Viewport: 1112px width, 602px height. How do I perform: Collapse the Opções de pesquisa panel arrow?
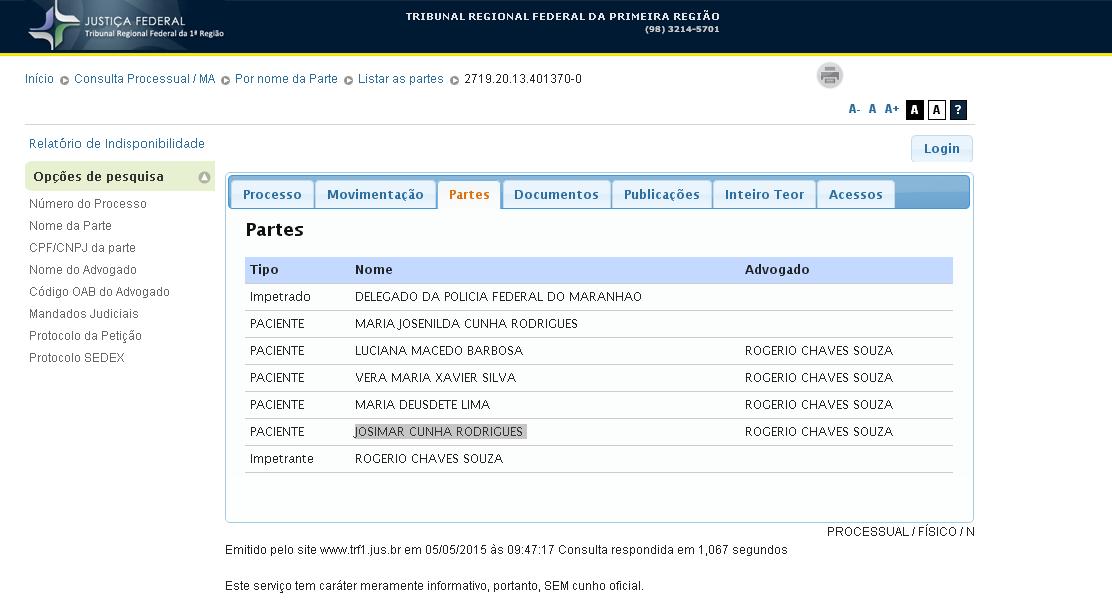[204, 177]
